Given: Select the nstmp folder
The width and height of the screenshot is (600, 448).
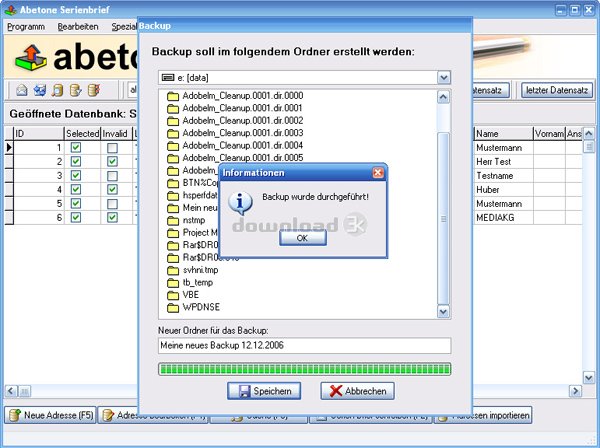Looking at the screenshot, I should 186,220.
